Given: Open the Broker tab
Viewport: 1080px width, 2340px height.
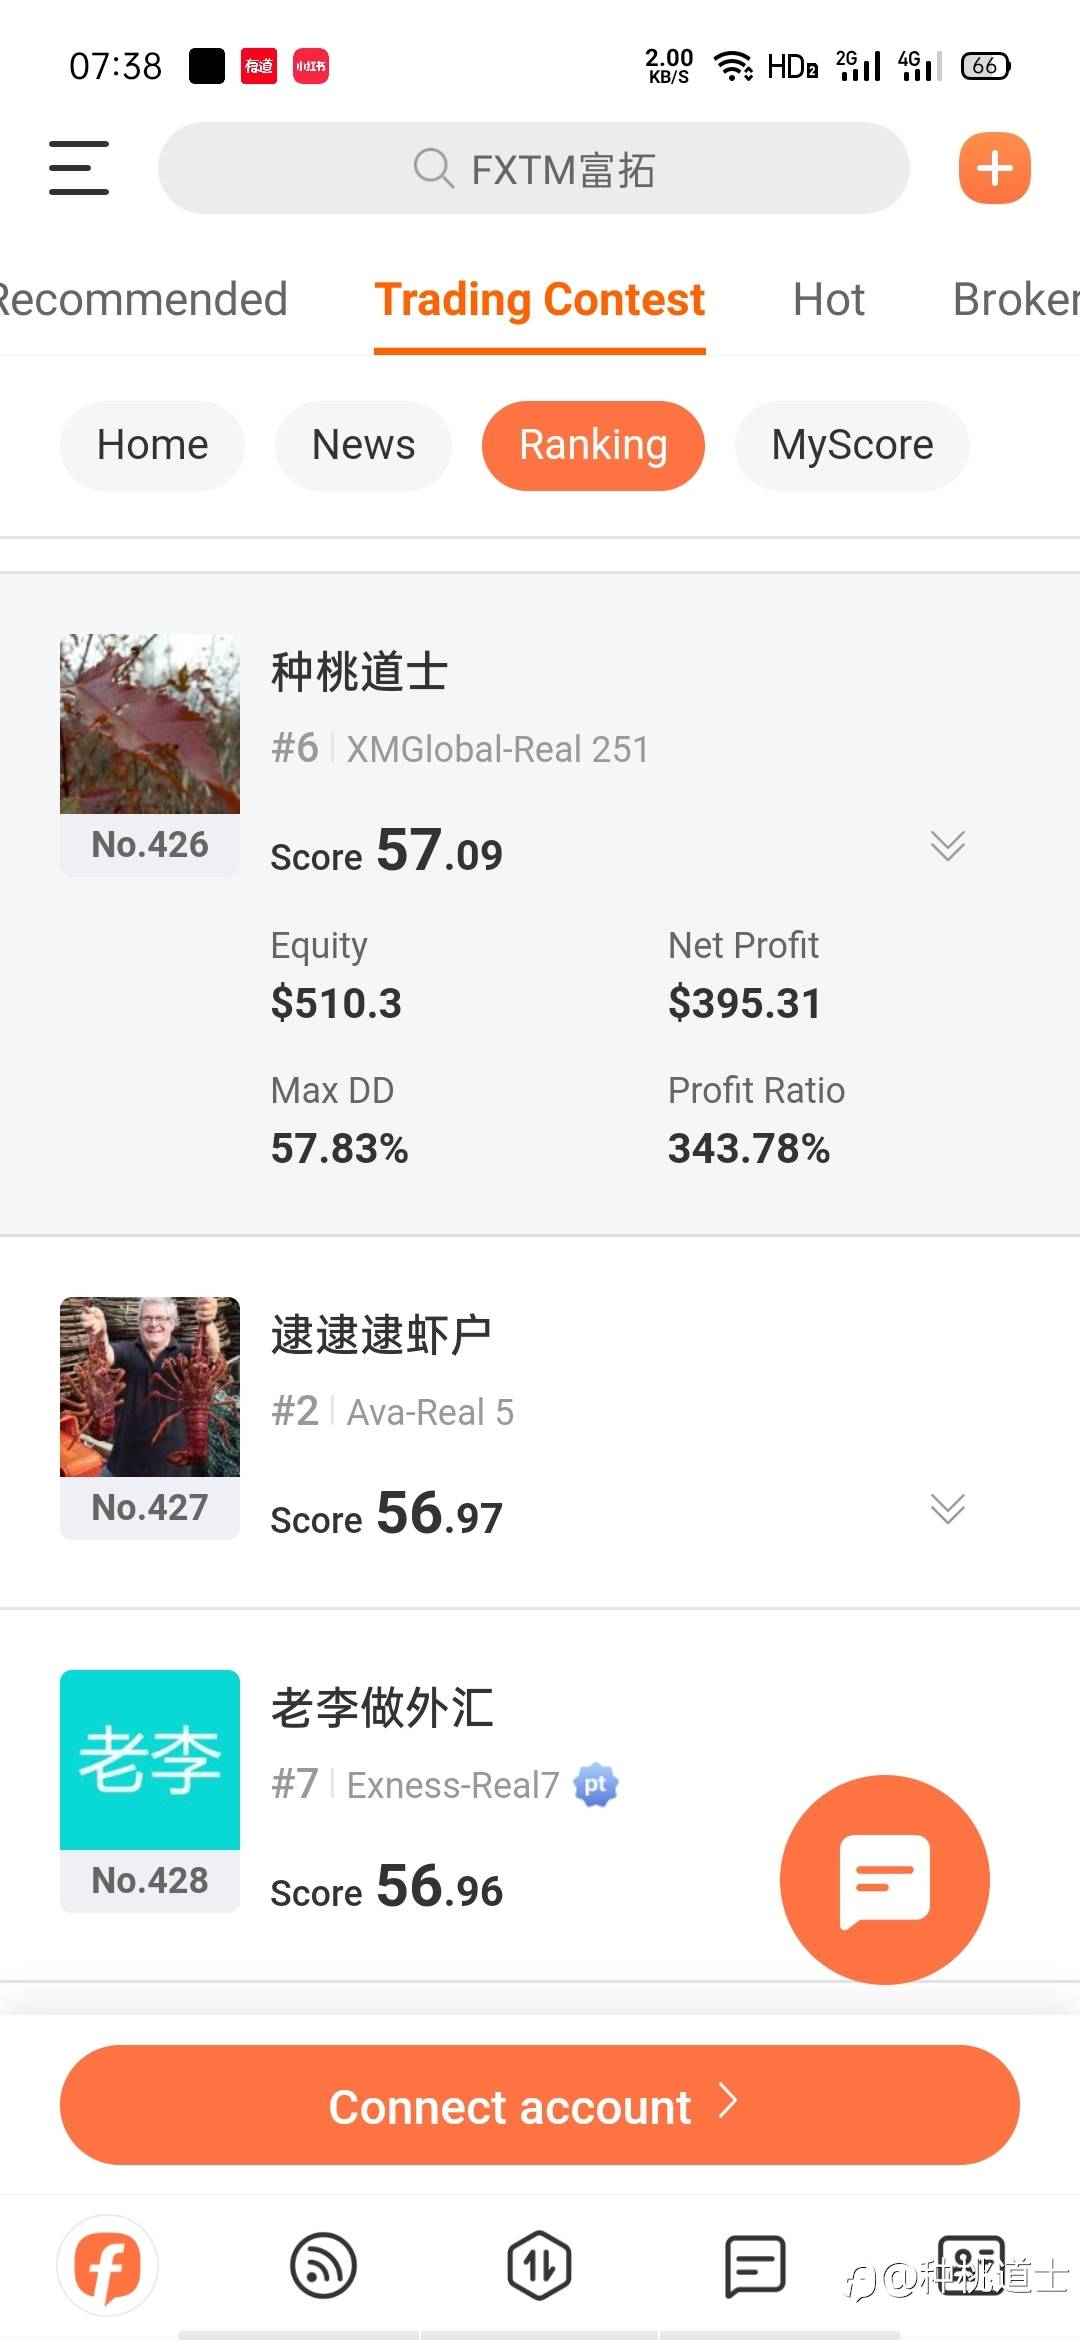Looking at the screenshot, I should point(1015,300).
